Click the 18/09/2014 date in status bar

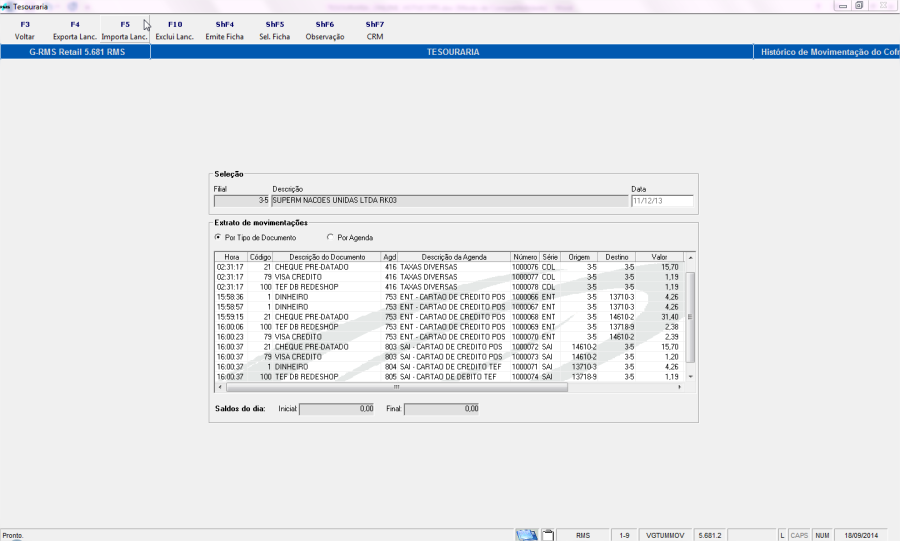point(861,535)
